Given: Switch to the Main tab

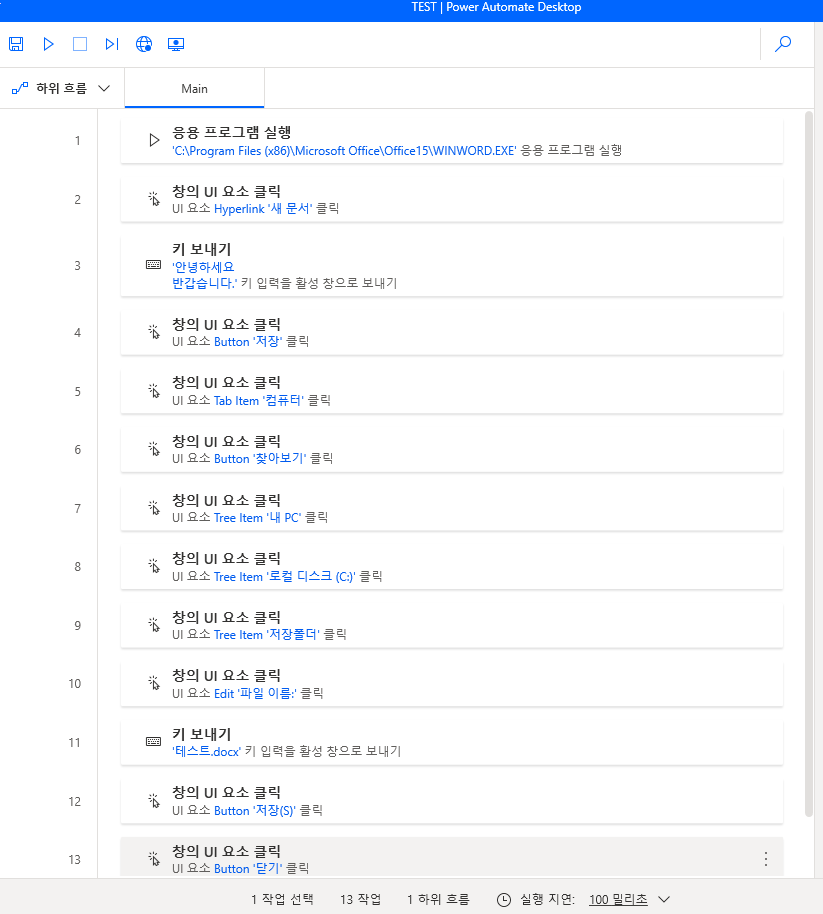Looking at the screenshot, I should (194, 89).
